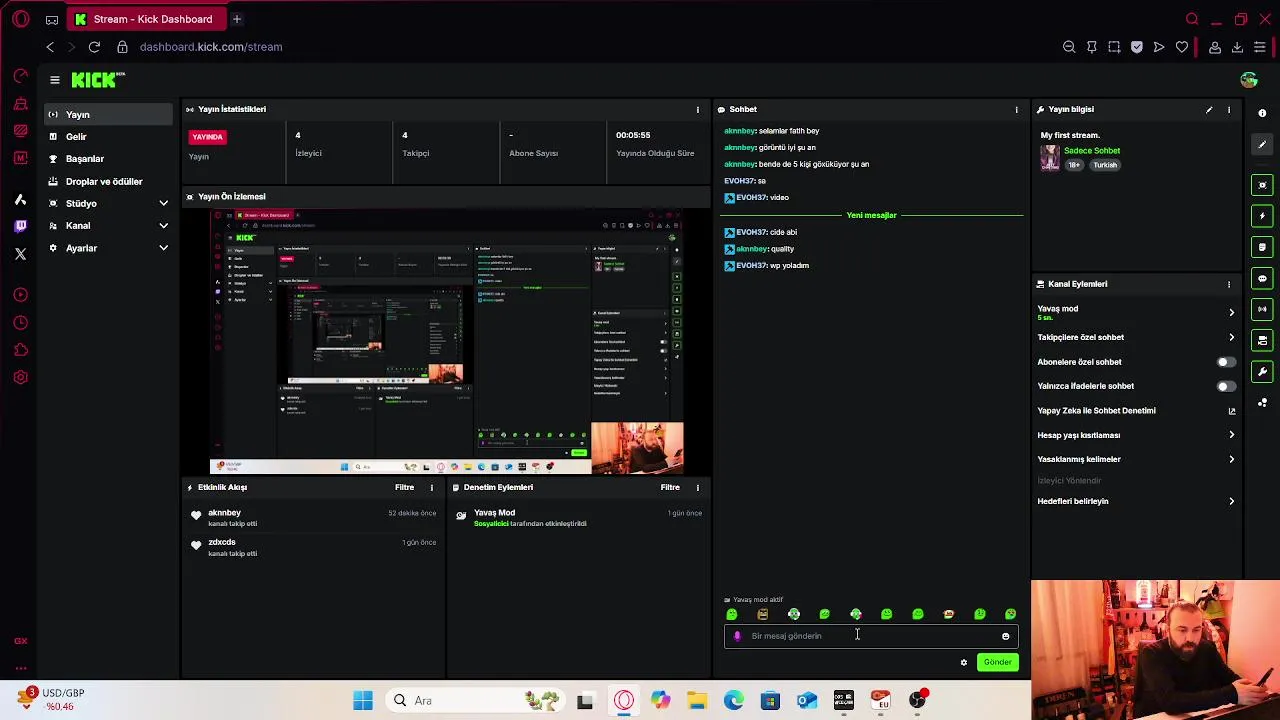Go back in browser
Viewport: 1280px width, 720px height.
50,47
